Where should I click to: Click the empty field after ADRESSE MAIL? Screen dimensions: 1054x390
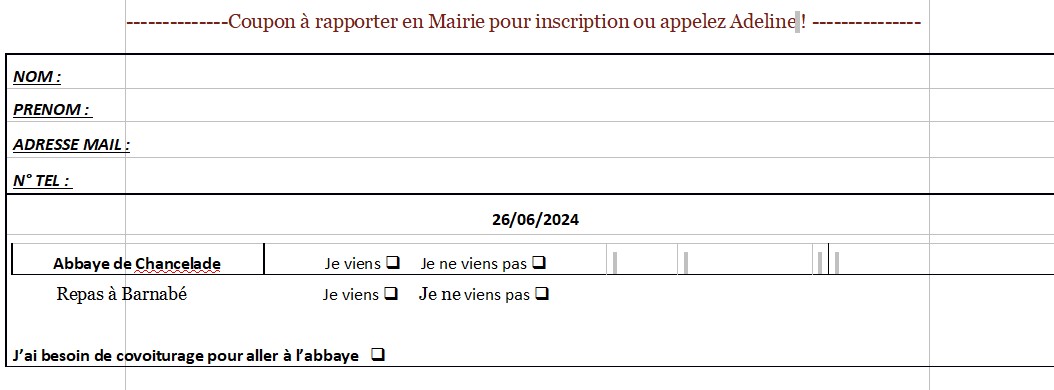pyautogui.click(x=527, y=140)
